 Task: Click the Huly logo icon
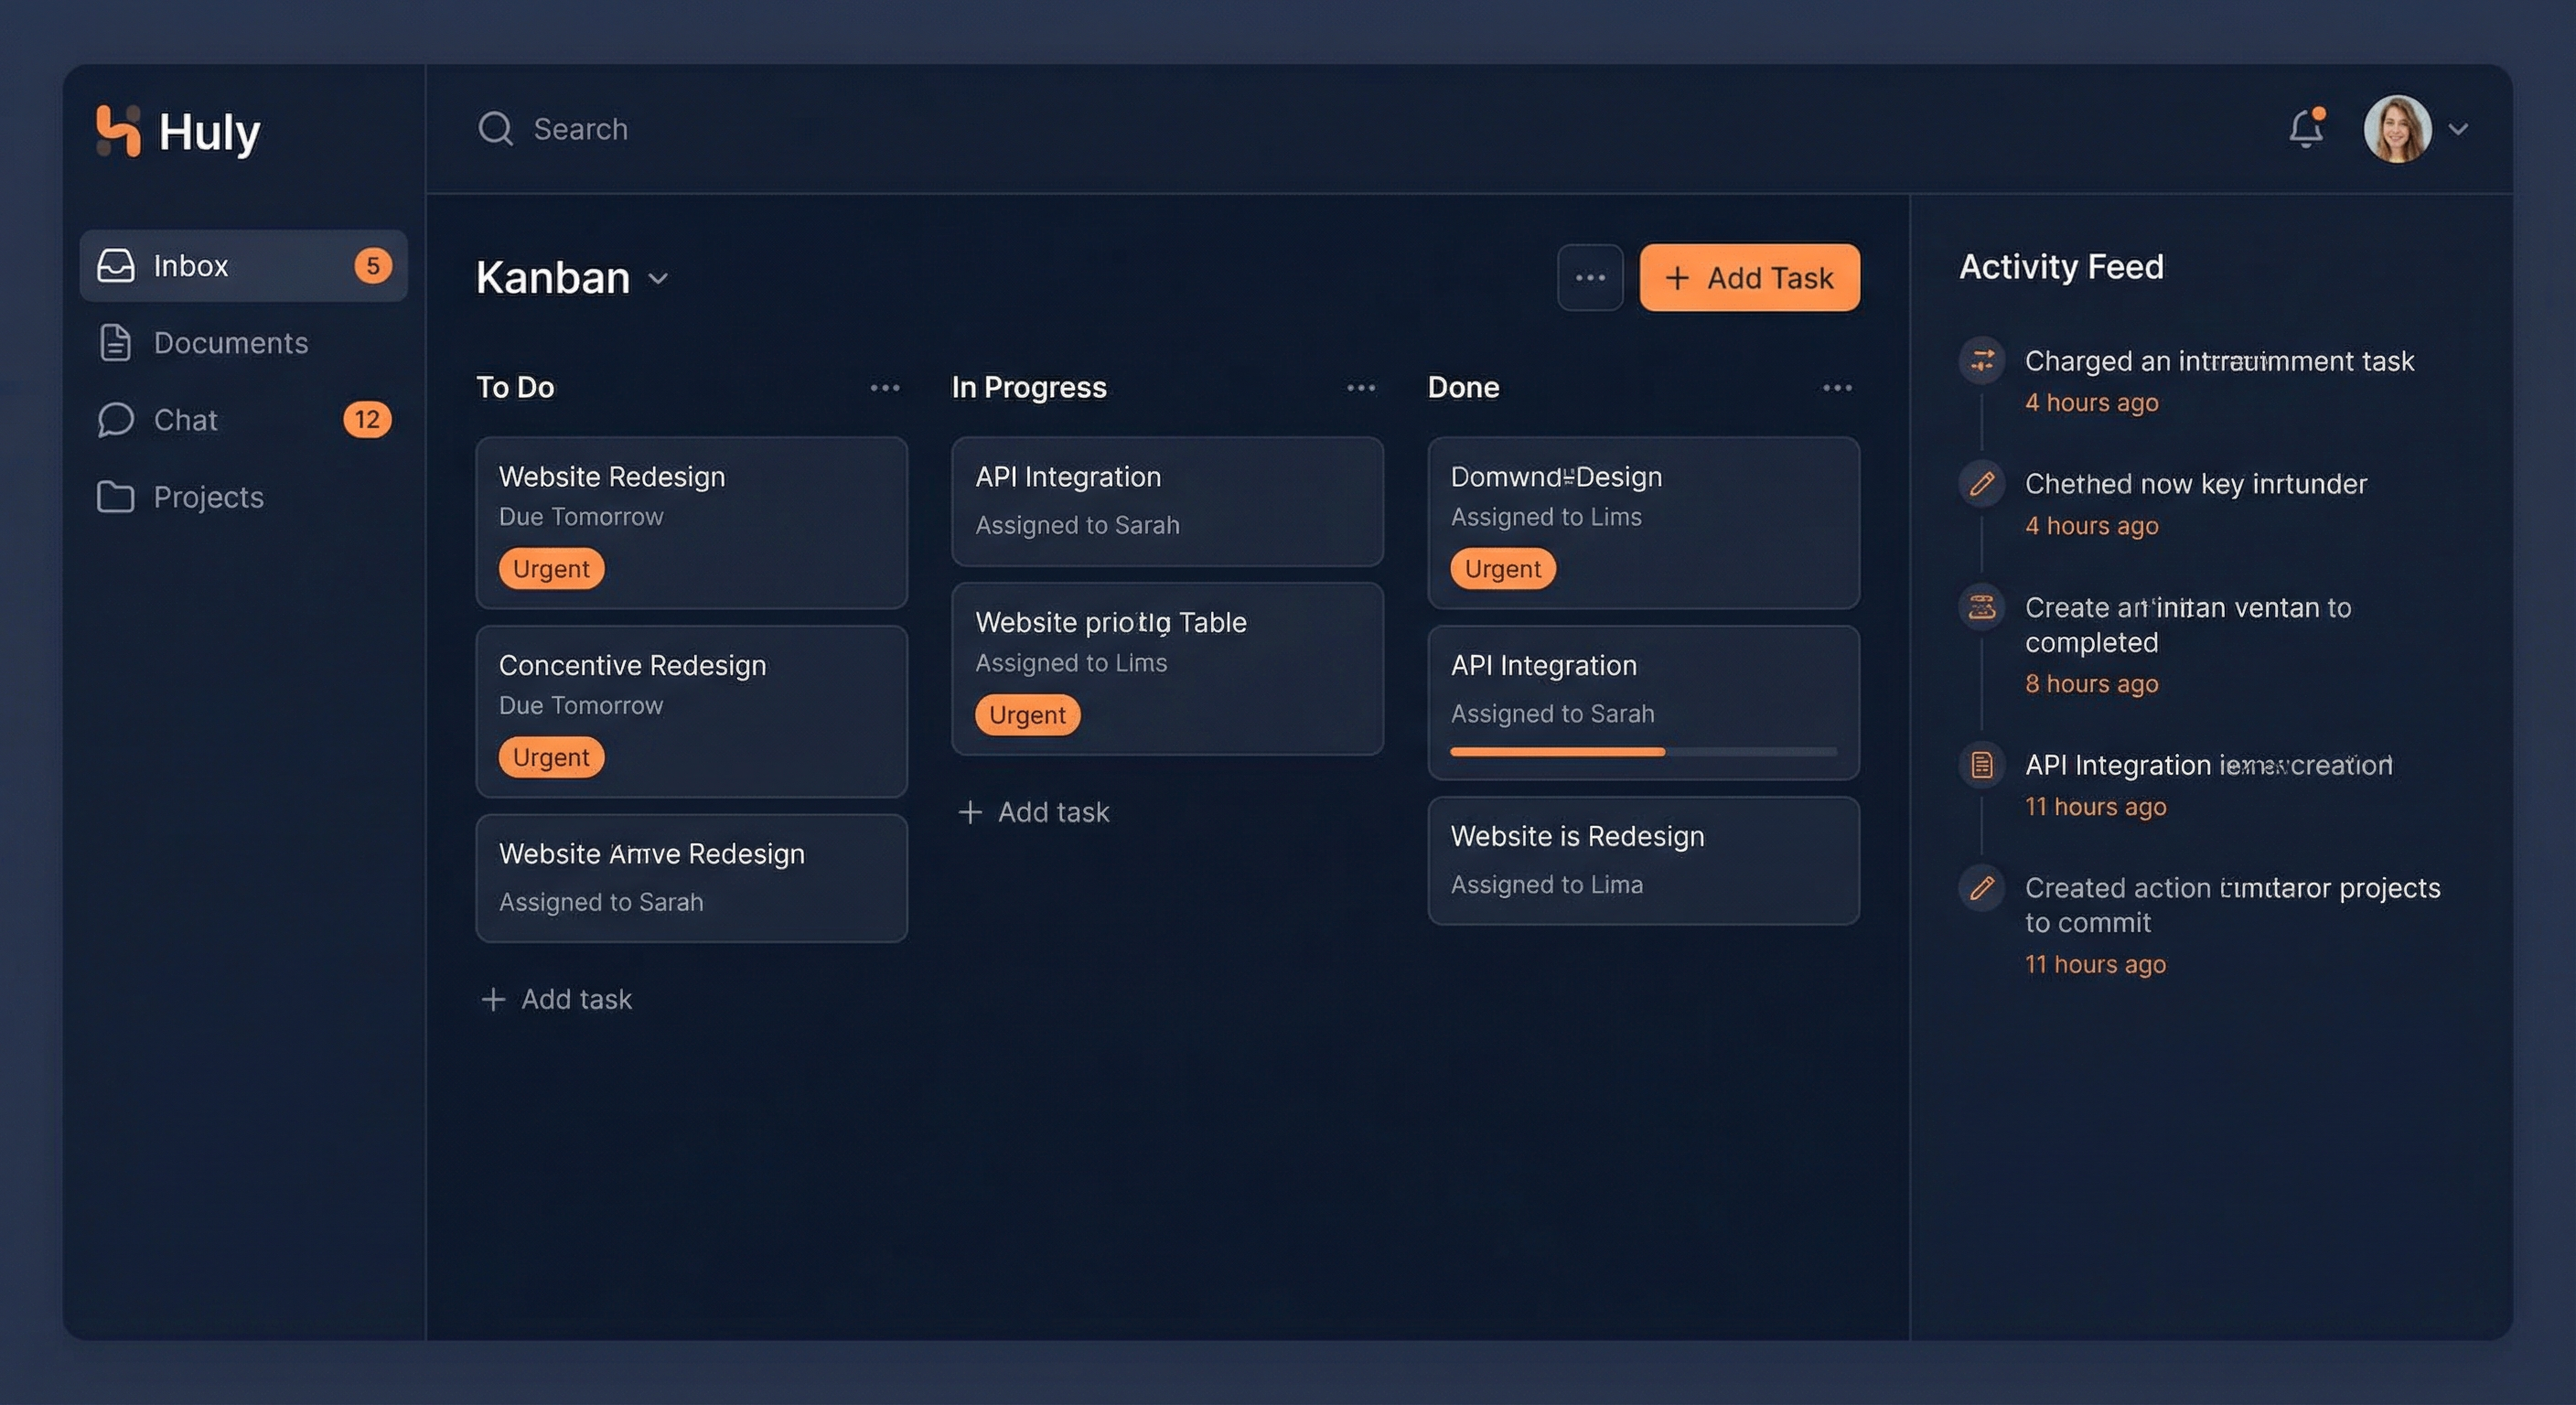point(118,130)
